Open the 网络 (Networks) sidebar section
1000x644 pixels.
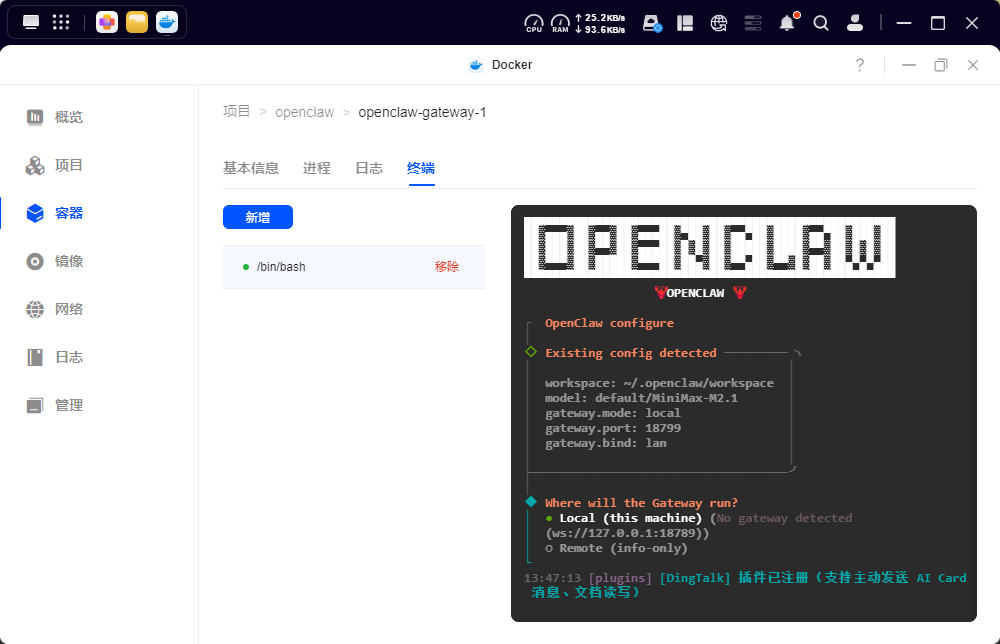(x=60, y=308)
